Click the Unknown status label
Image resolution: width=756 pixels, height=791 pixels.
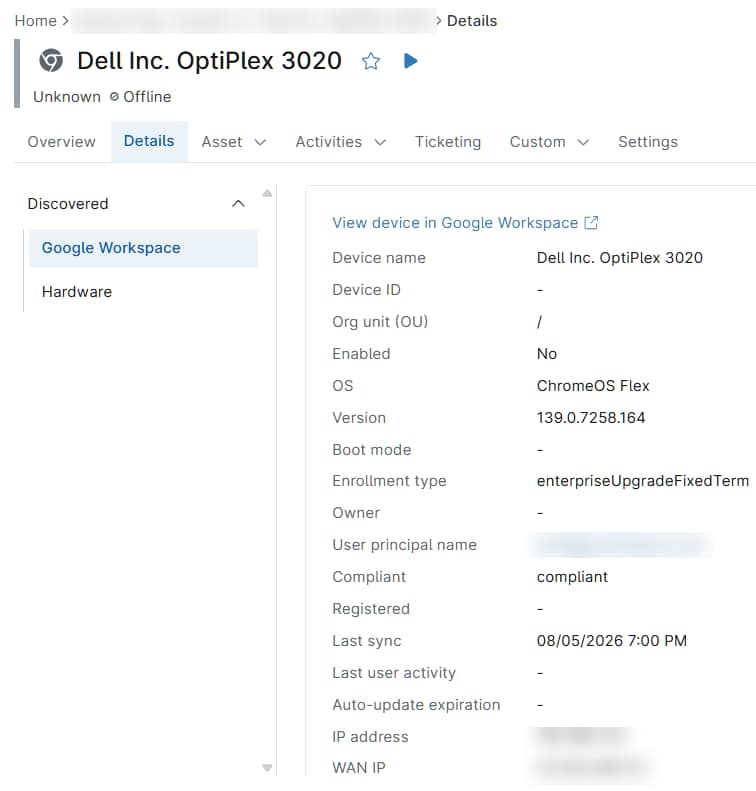pos(67,96)
